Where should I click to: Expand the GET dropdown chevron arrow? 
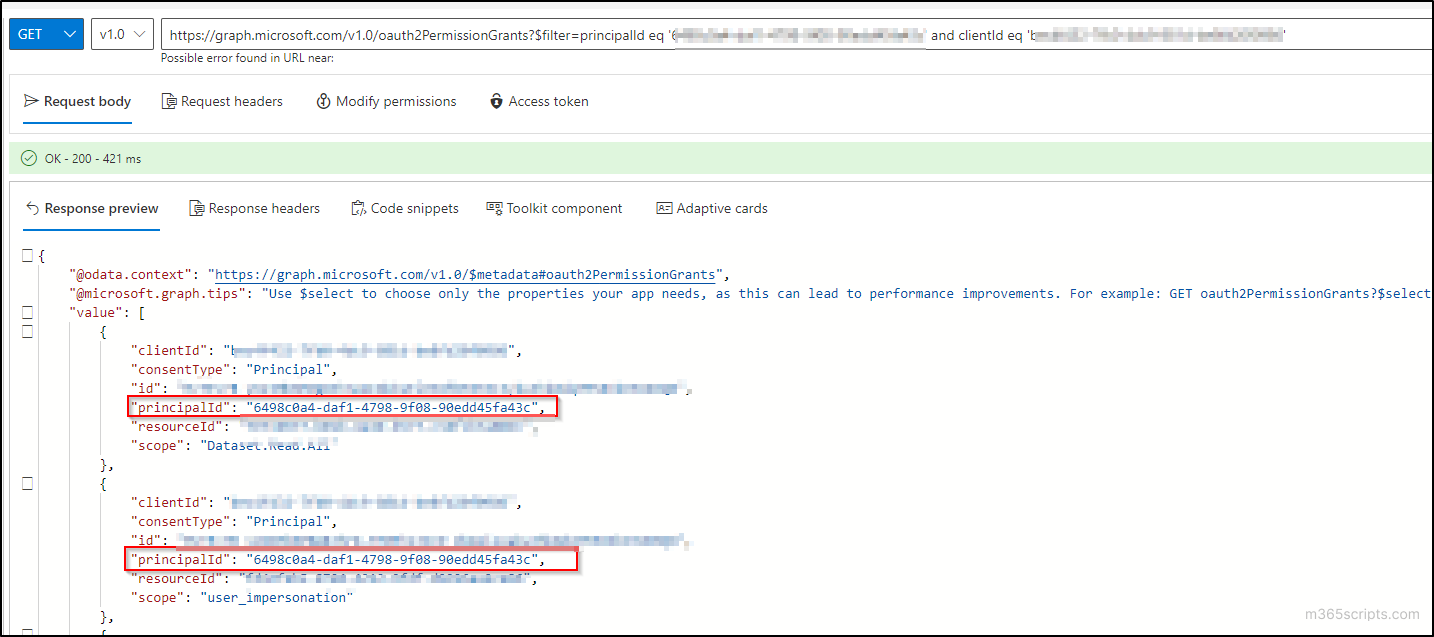pyautogui.click(x=69, y=33)
